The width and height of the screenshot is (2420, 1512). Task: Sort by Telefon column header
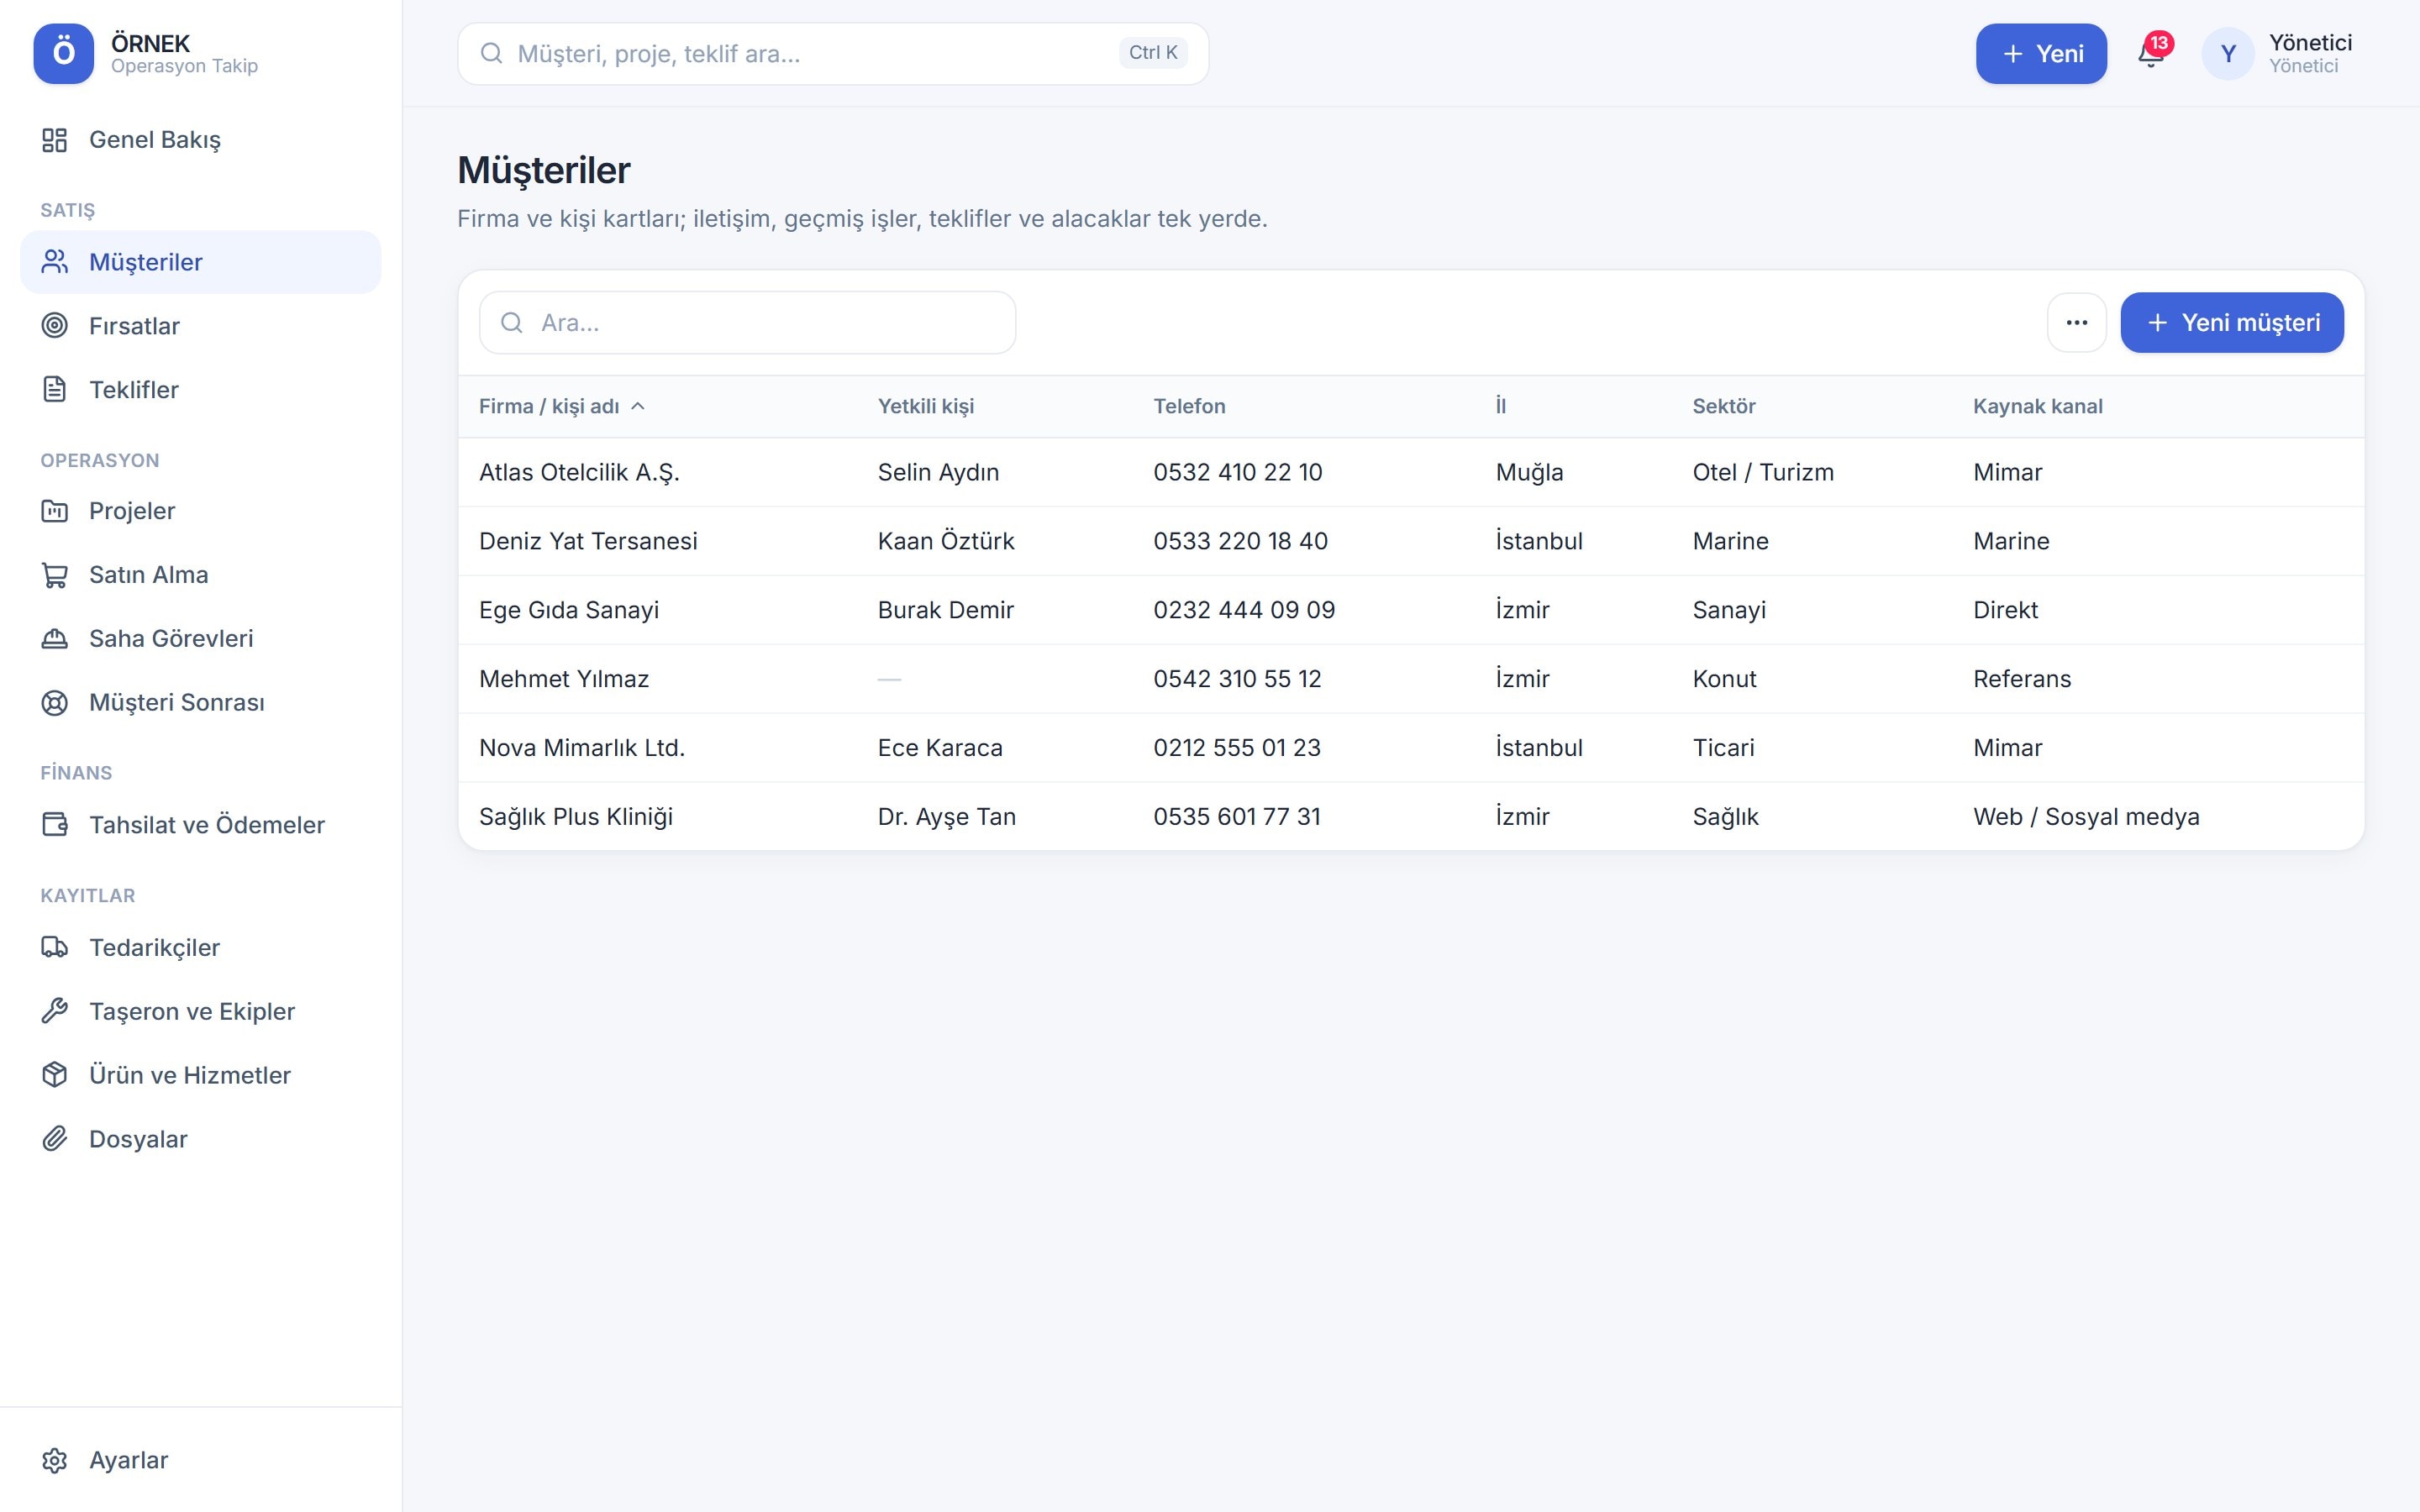(x=1189, y=406)
